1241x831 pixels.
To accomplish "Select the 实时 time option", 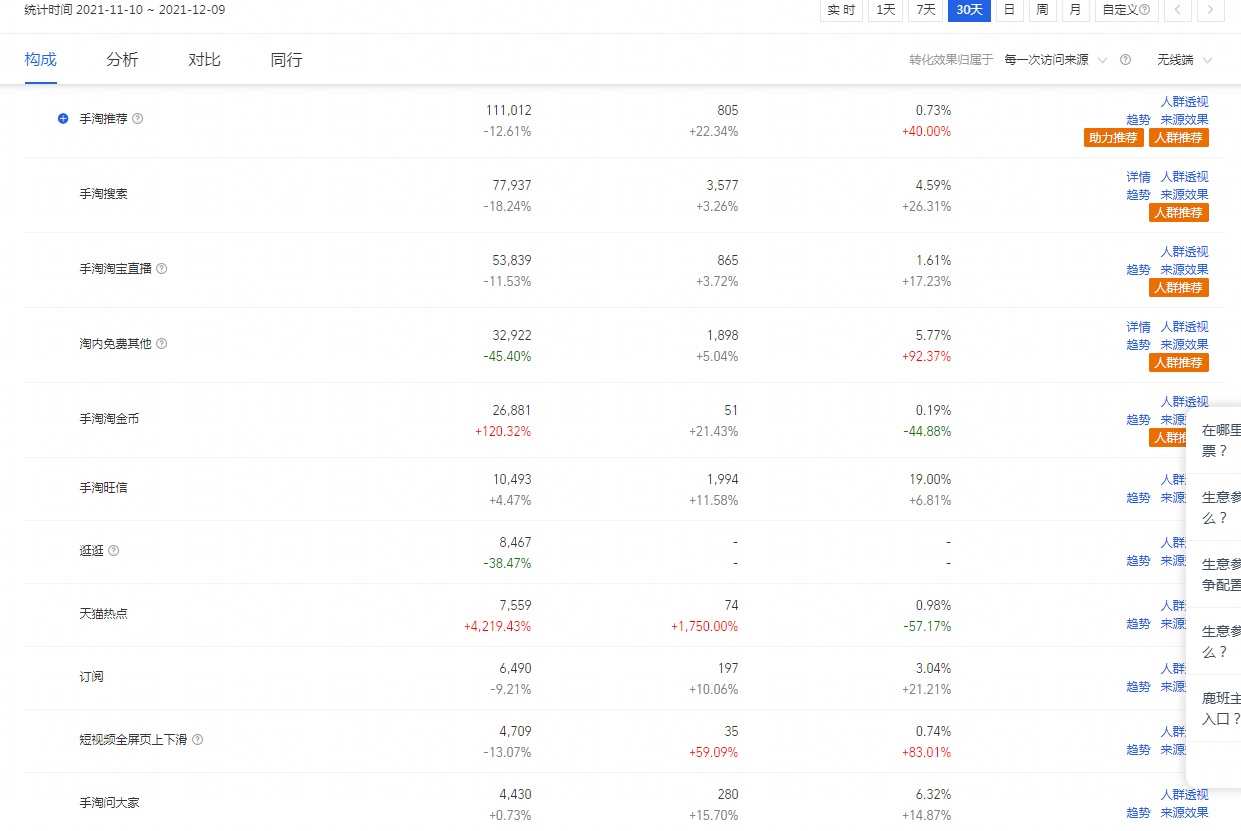I will (841, 10).
